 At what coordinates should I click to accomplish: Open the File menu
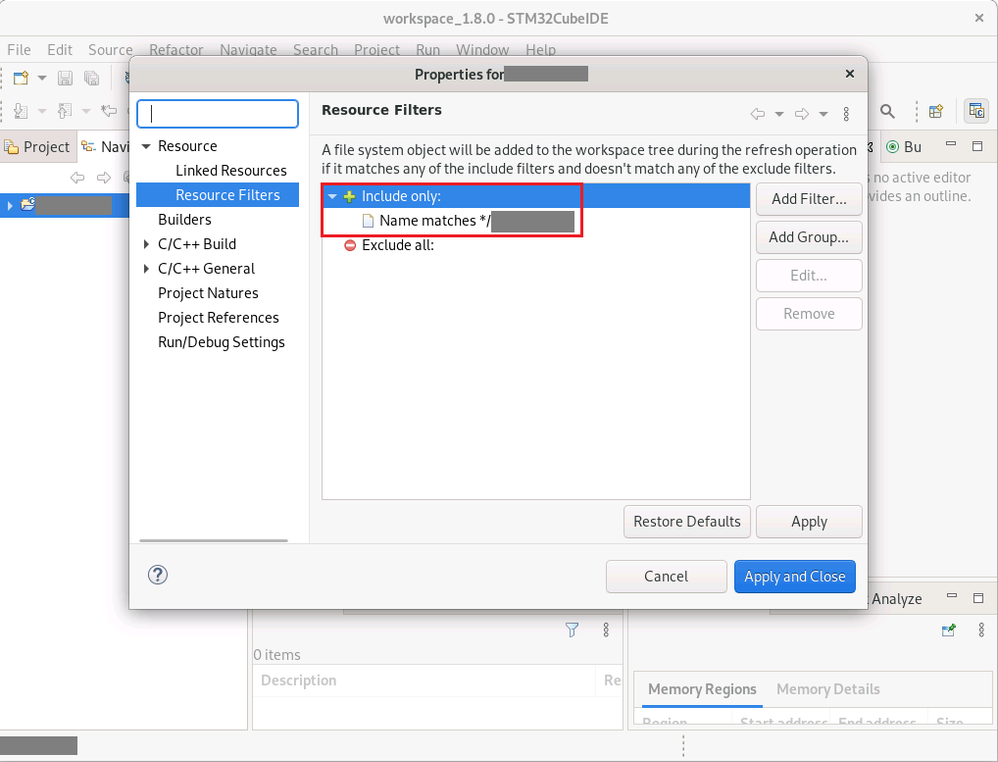click(x=18, y=50)
